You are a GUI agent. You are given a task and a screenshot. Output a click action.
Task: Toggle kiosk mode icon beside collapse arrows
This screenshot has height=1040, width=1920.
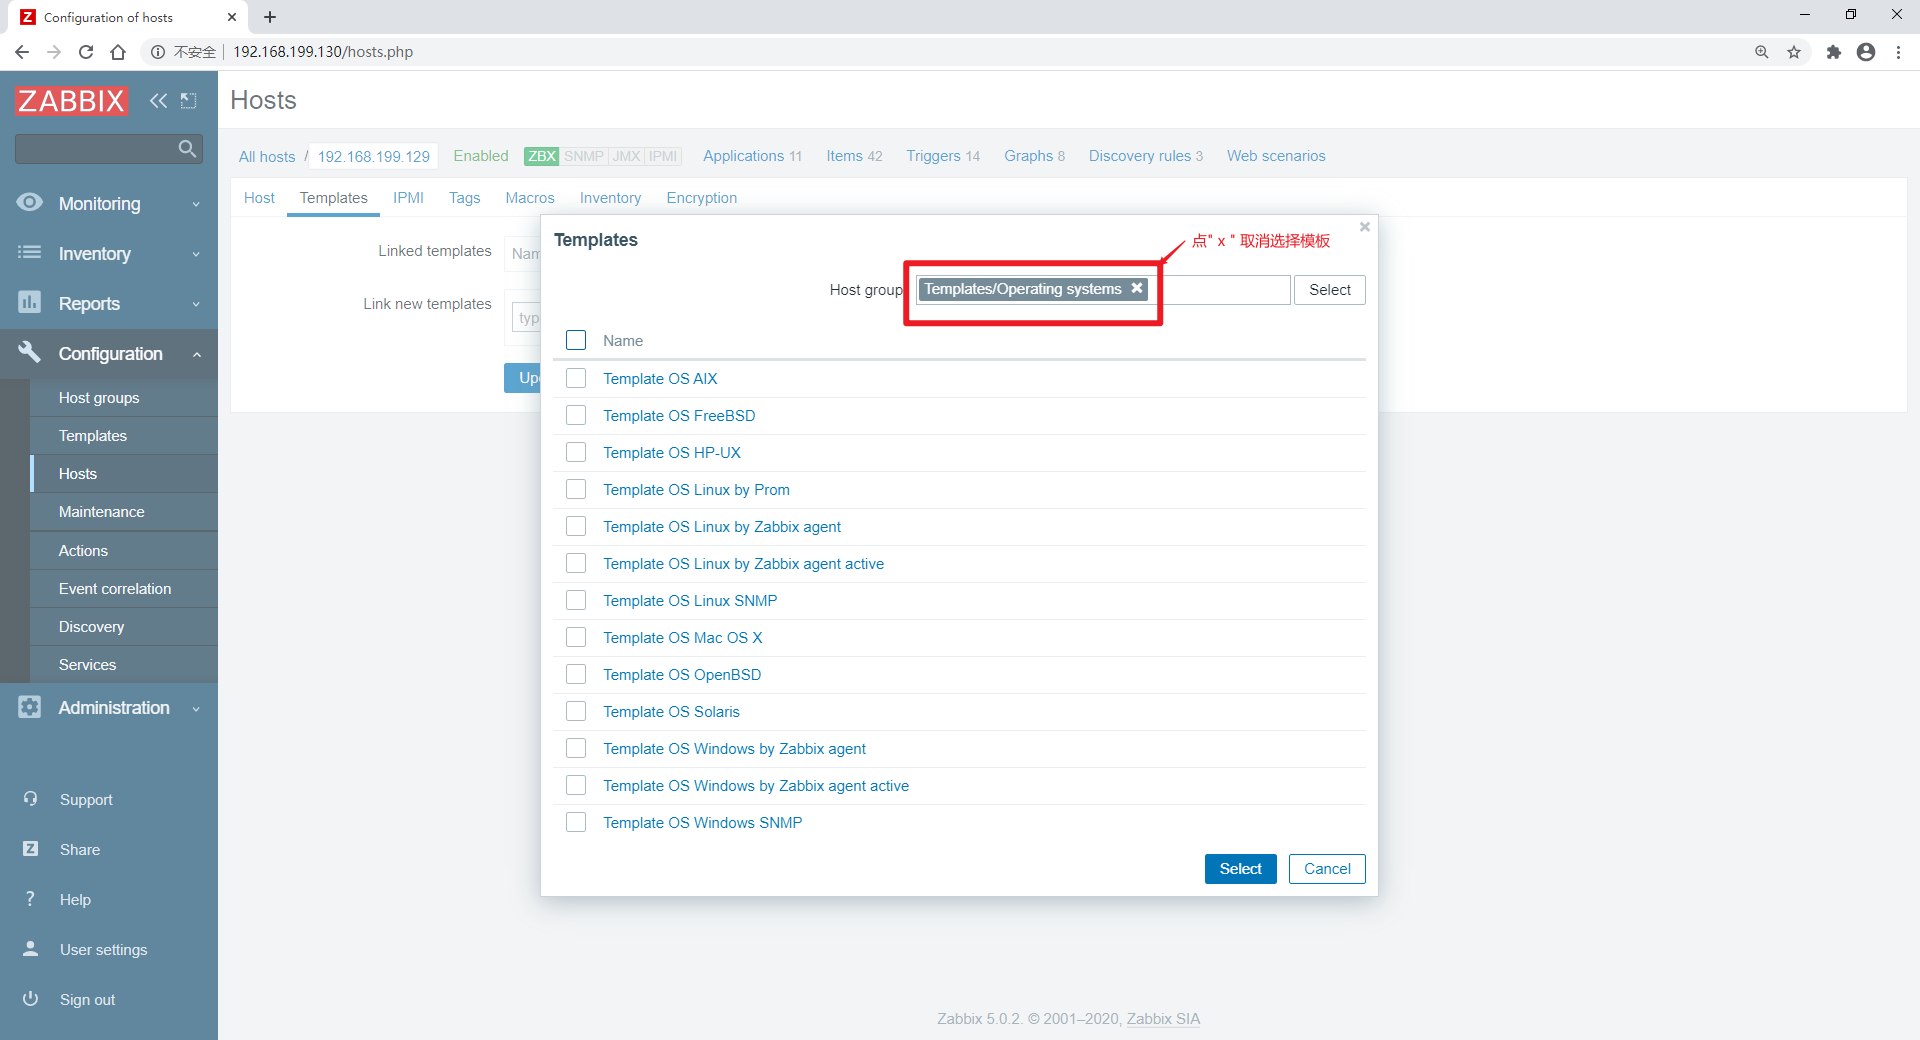[188, 100]
